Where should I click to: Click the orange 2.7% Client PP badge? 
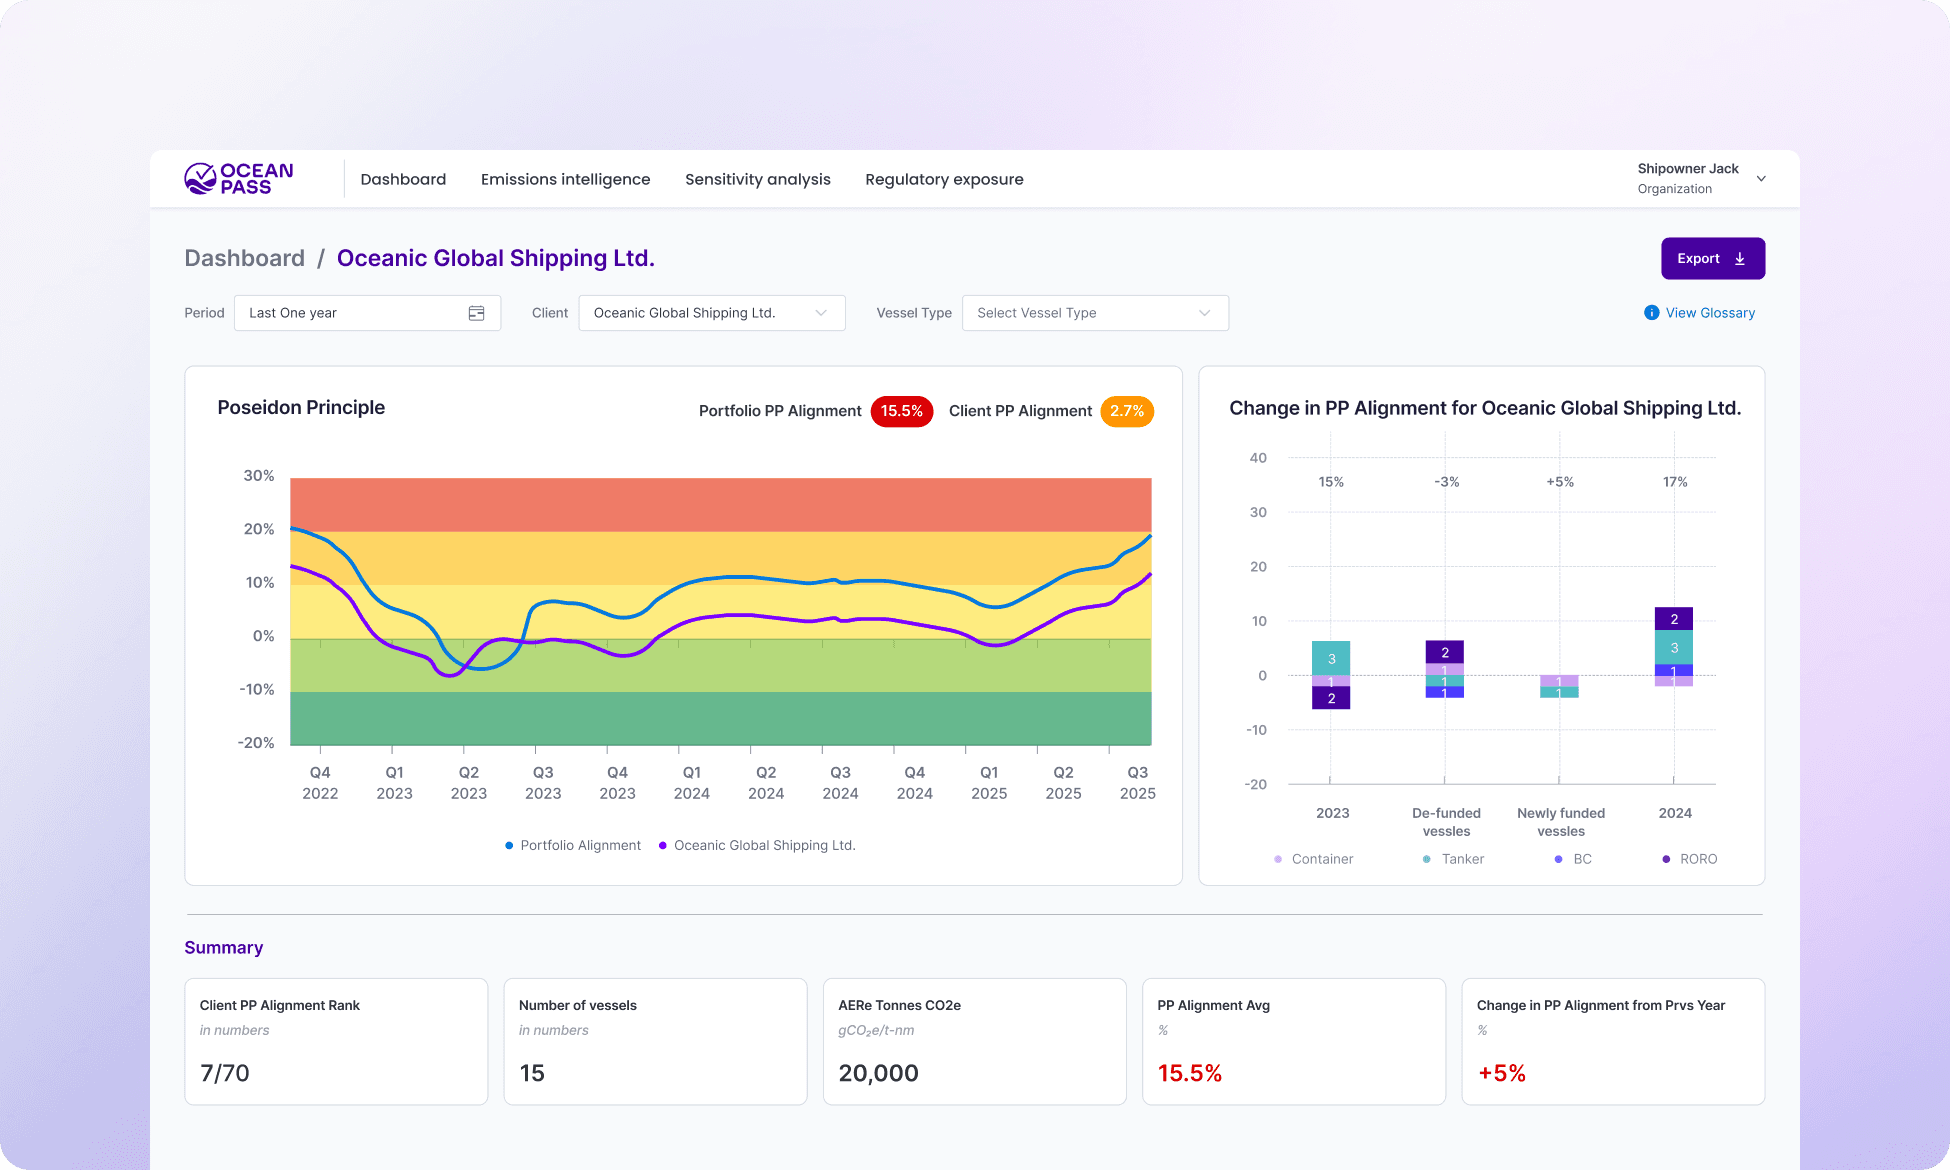(x=1126, y=411)
